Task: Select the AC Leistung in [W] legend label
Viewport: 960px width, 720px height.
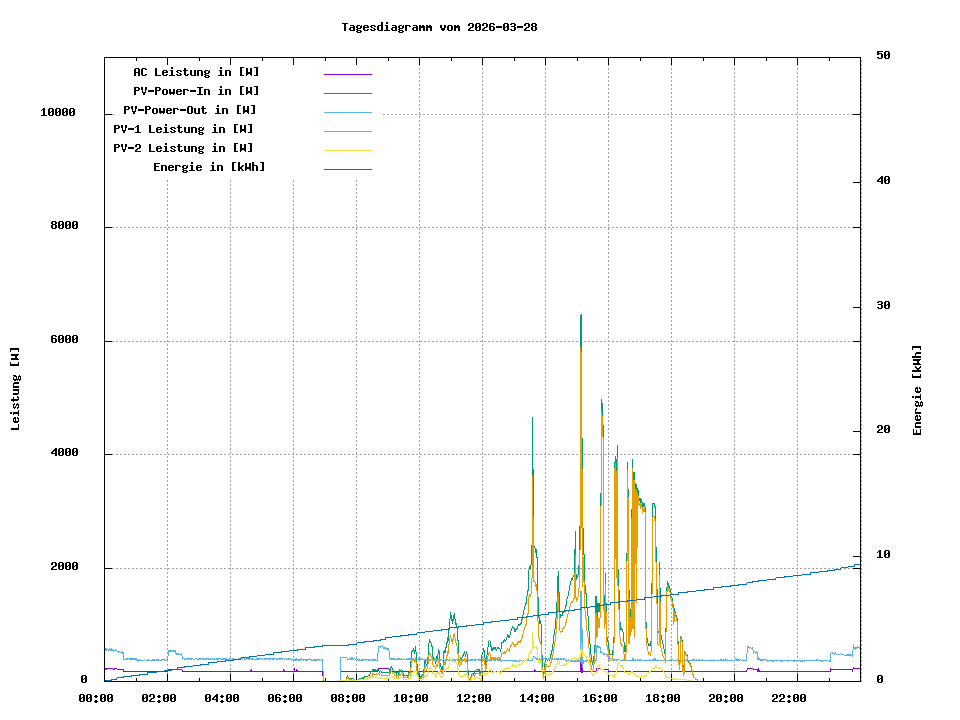Action: tap(196, 72)
